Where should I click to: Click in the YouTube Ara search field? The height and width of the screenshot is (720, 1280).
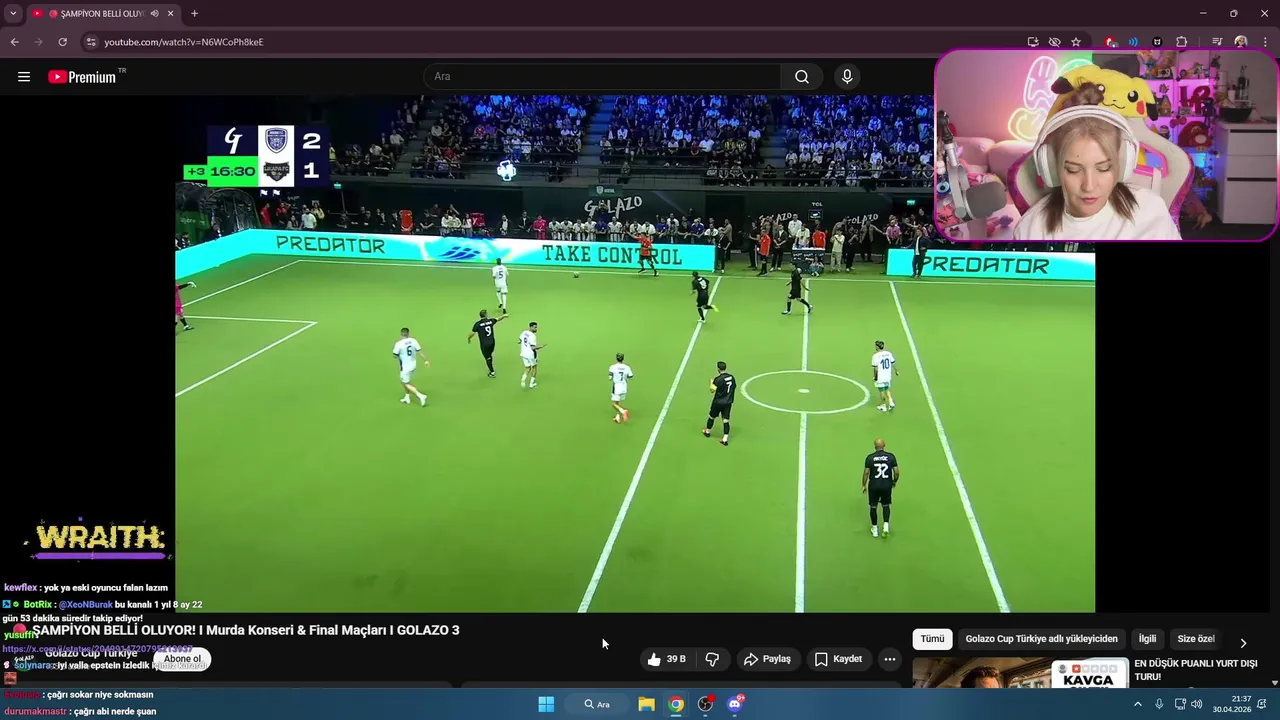pyautogui.click(x=603, y=77)
